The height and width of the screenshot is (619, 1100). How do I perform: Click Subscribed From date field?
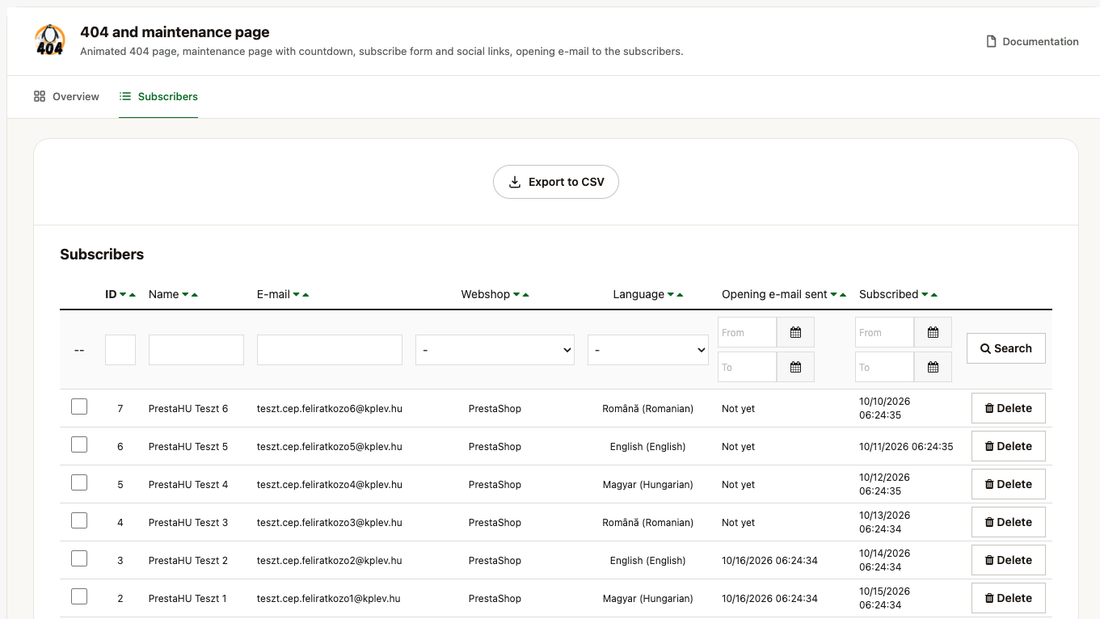tap(885, 333)
